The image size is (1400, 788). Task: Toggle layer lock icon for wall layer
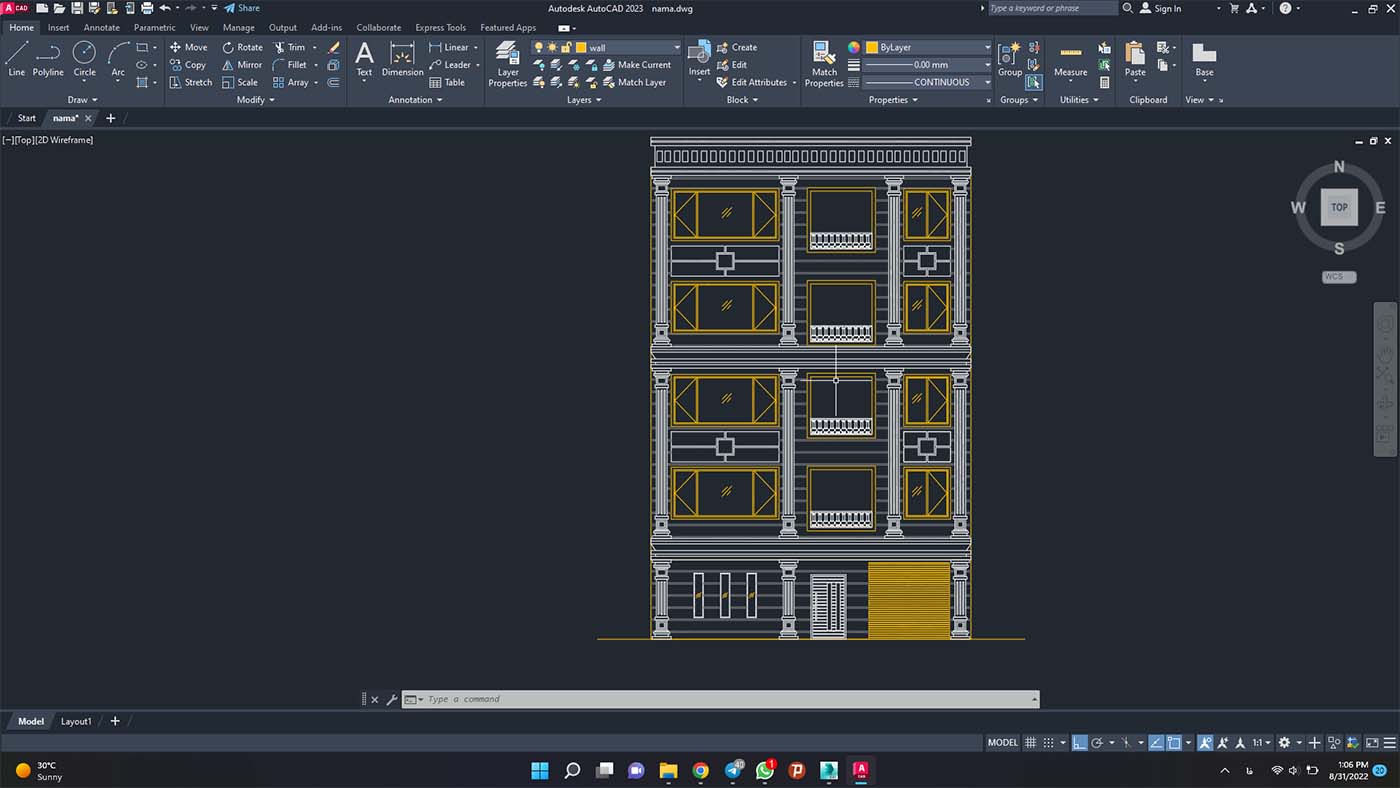pos(566,47)
